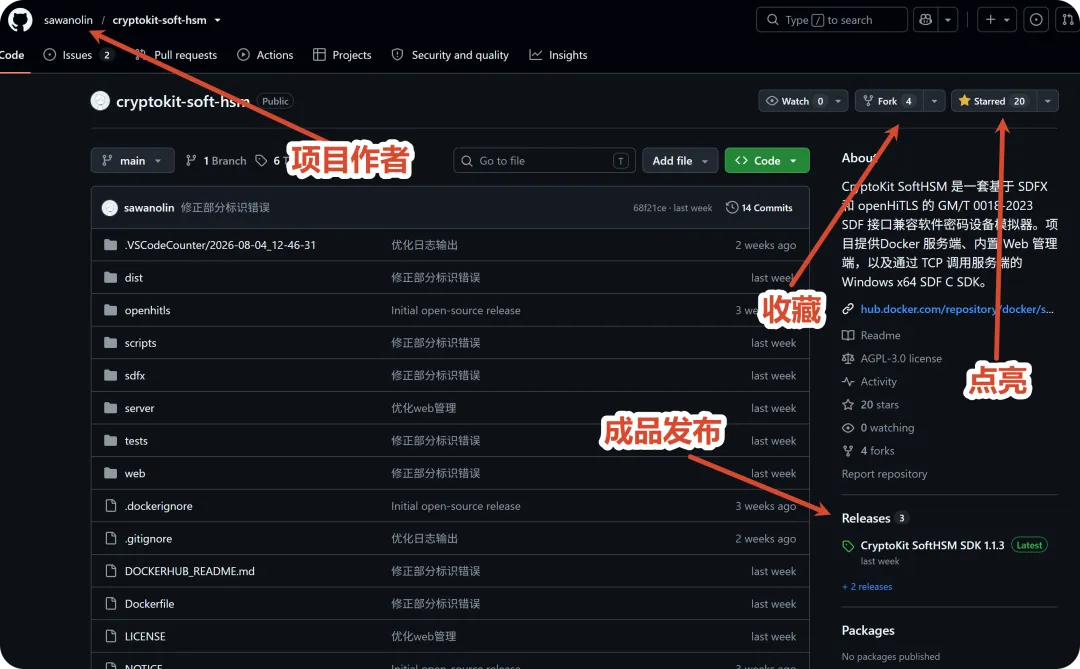Open the web folder
This screenshot has height=669, width=1080.
135,473
